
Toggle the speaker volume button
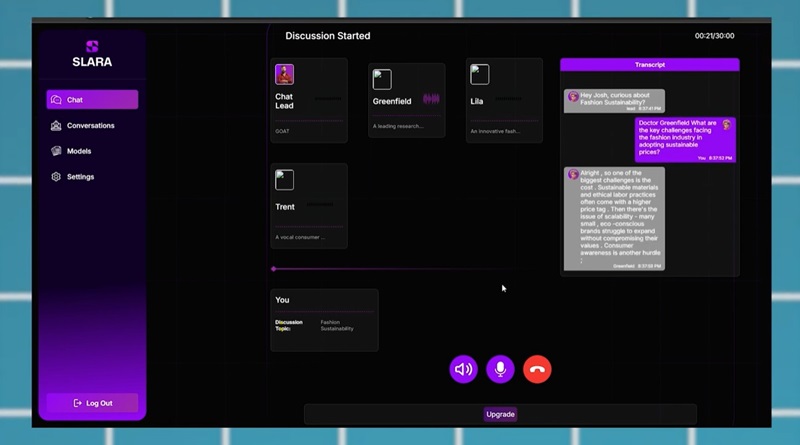point(463,369)
